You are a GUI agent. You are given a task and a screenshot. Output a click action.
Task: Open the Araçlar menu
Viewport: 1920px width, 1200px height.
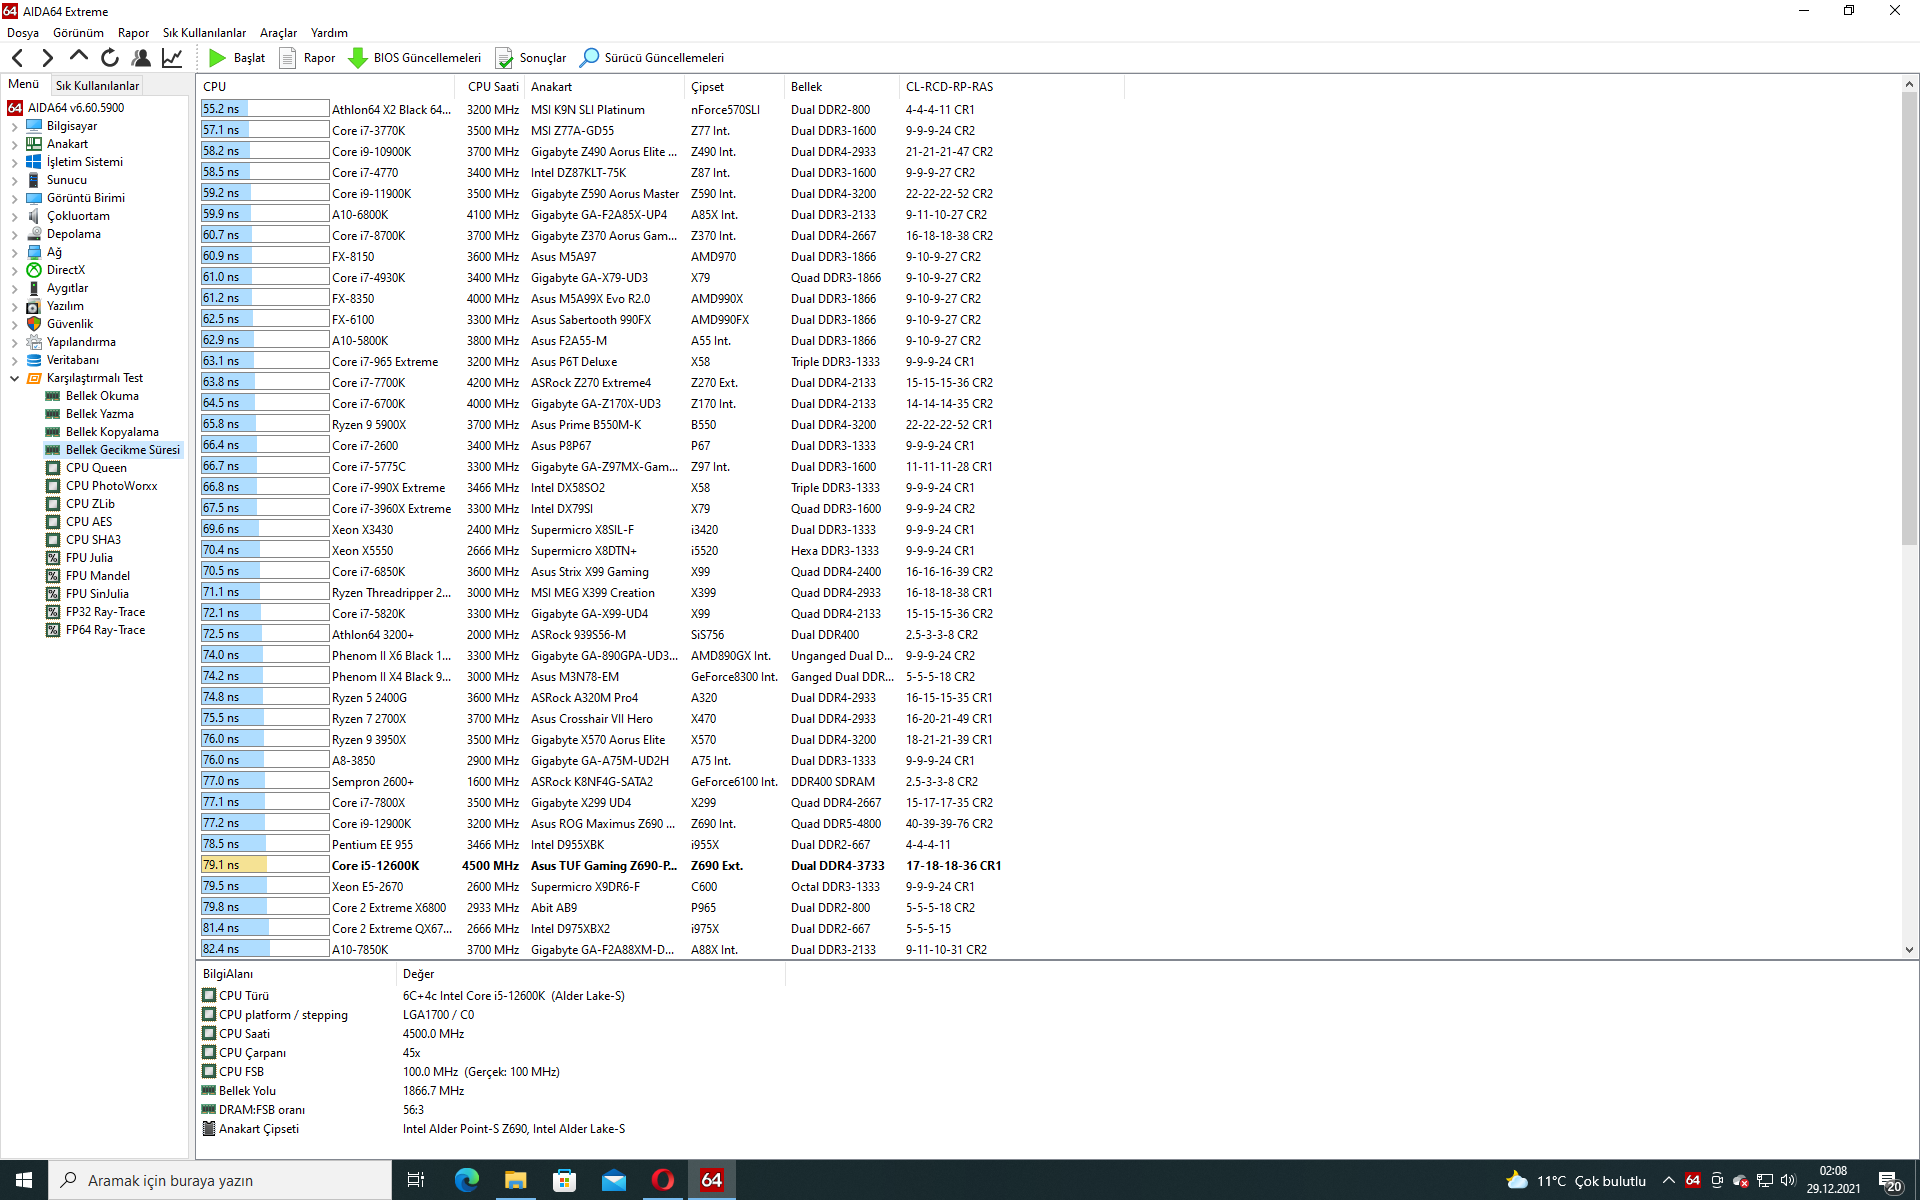(278, 33)
